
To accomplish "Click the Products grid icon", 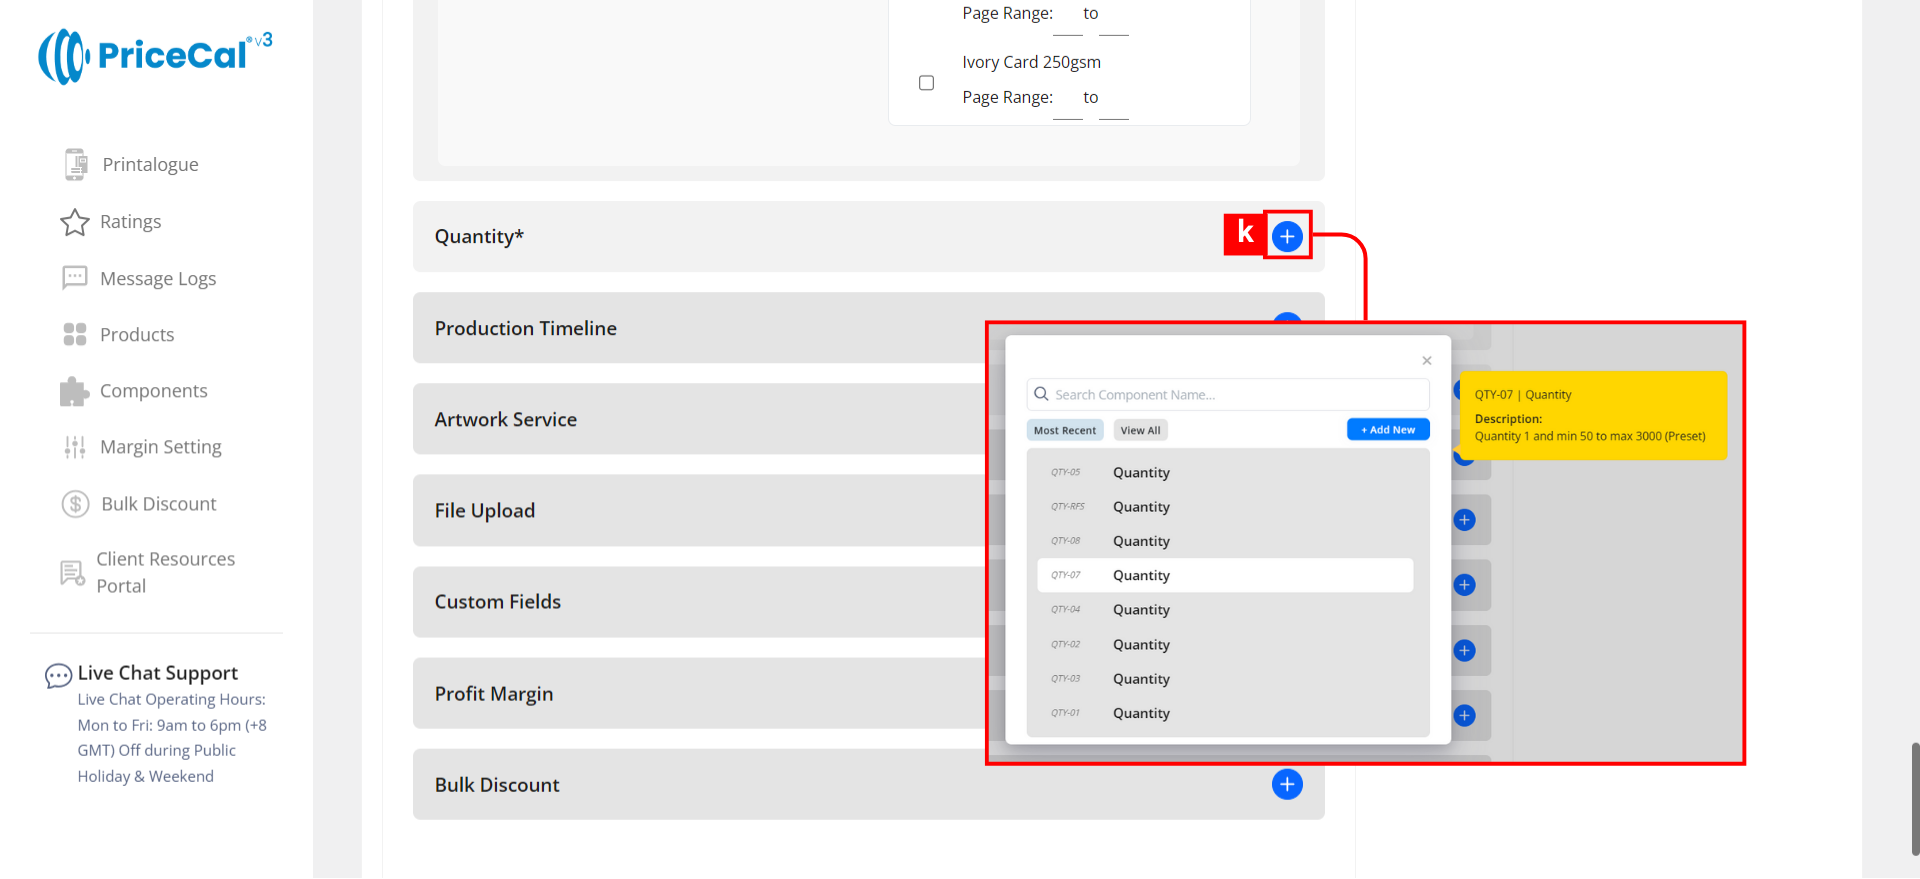I will (75, 335).
